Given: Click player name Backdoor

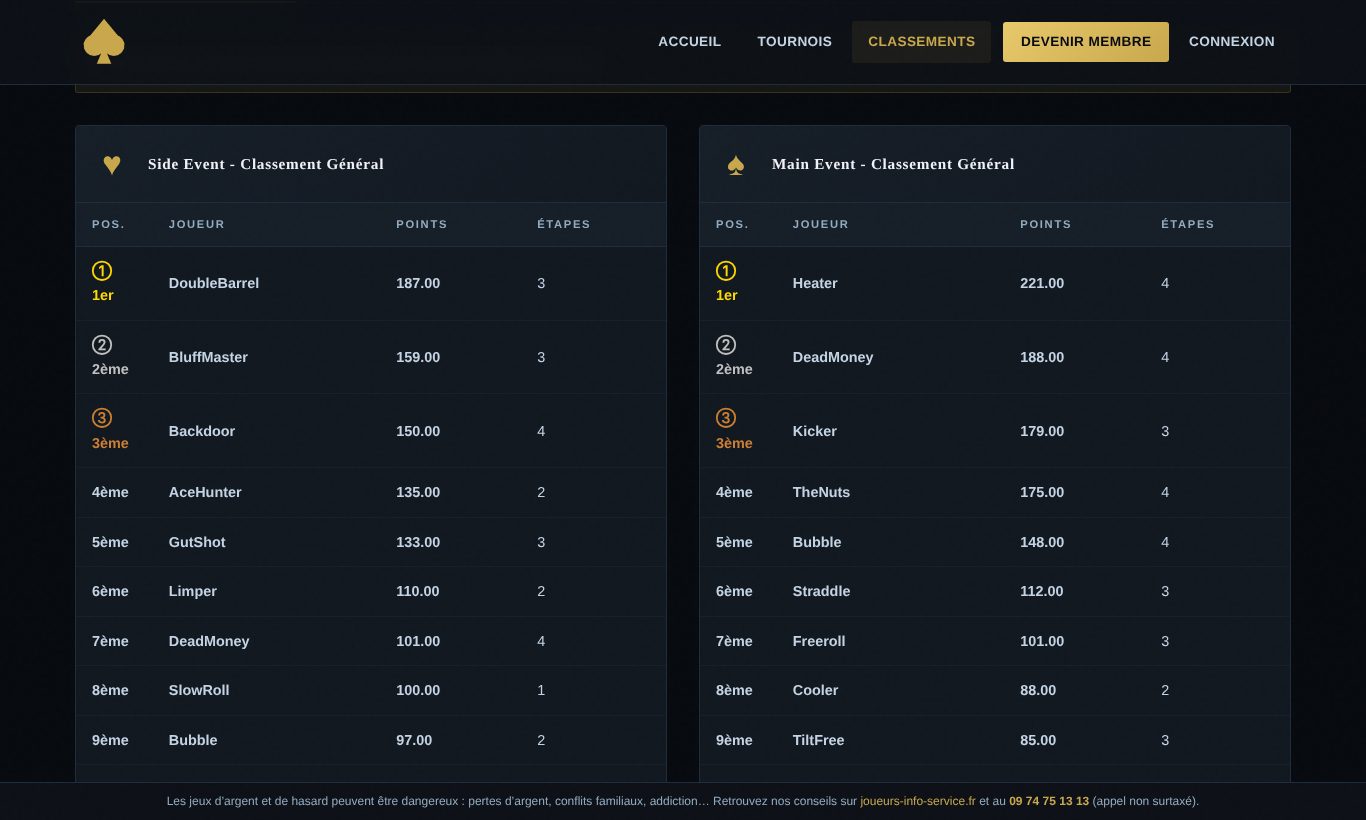Looking at the screenshot, I should [x=202, y=431].
